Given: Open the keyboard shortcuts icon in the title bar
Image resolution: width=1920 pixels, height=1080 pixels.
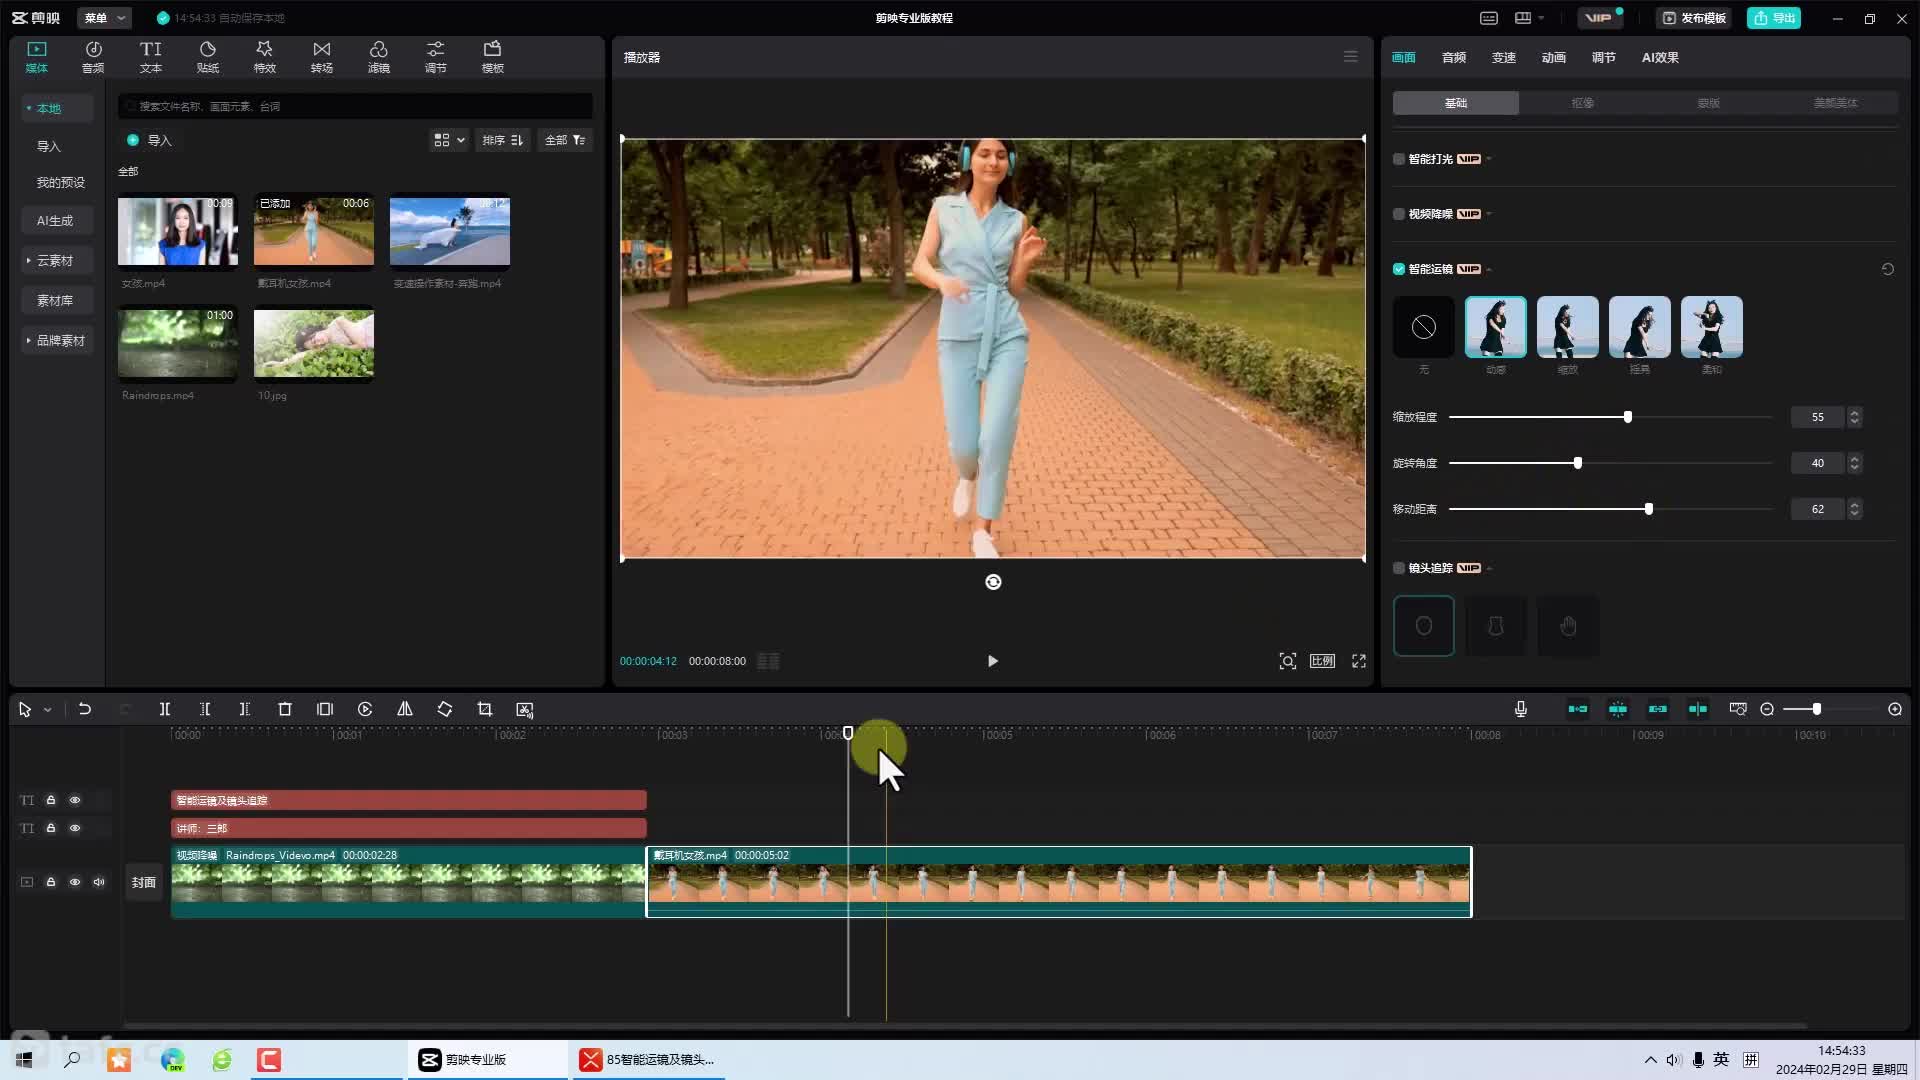Looking at the screenshot, I should click(1489, 18).
